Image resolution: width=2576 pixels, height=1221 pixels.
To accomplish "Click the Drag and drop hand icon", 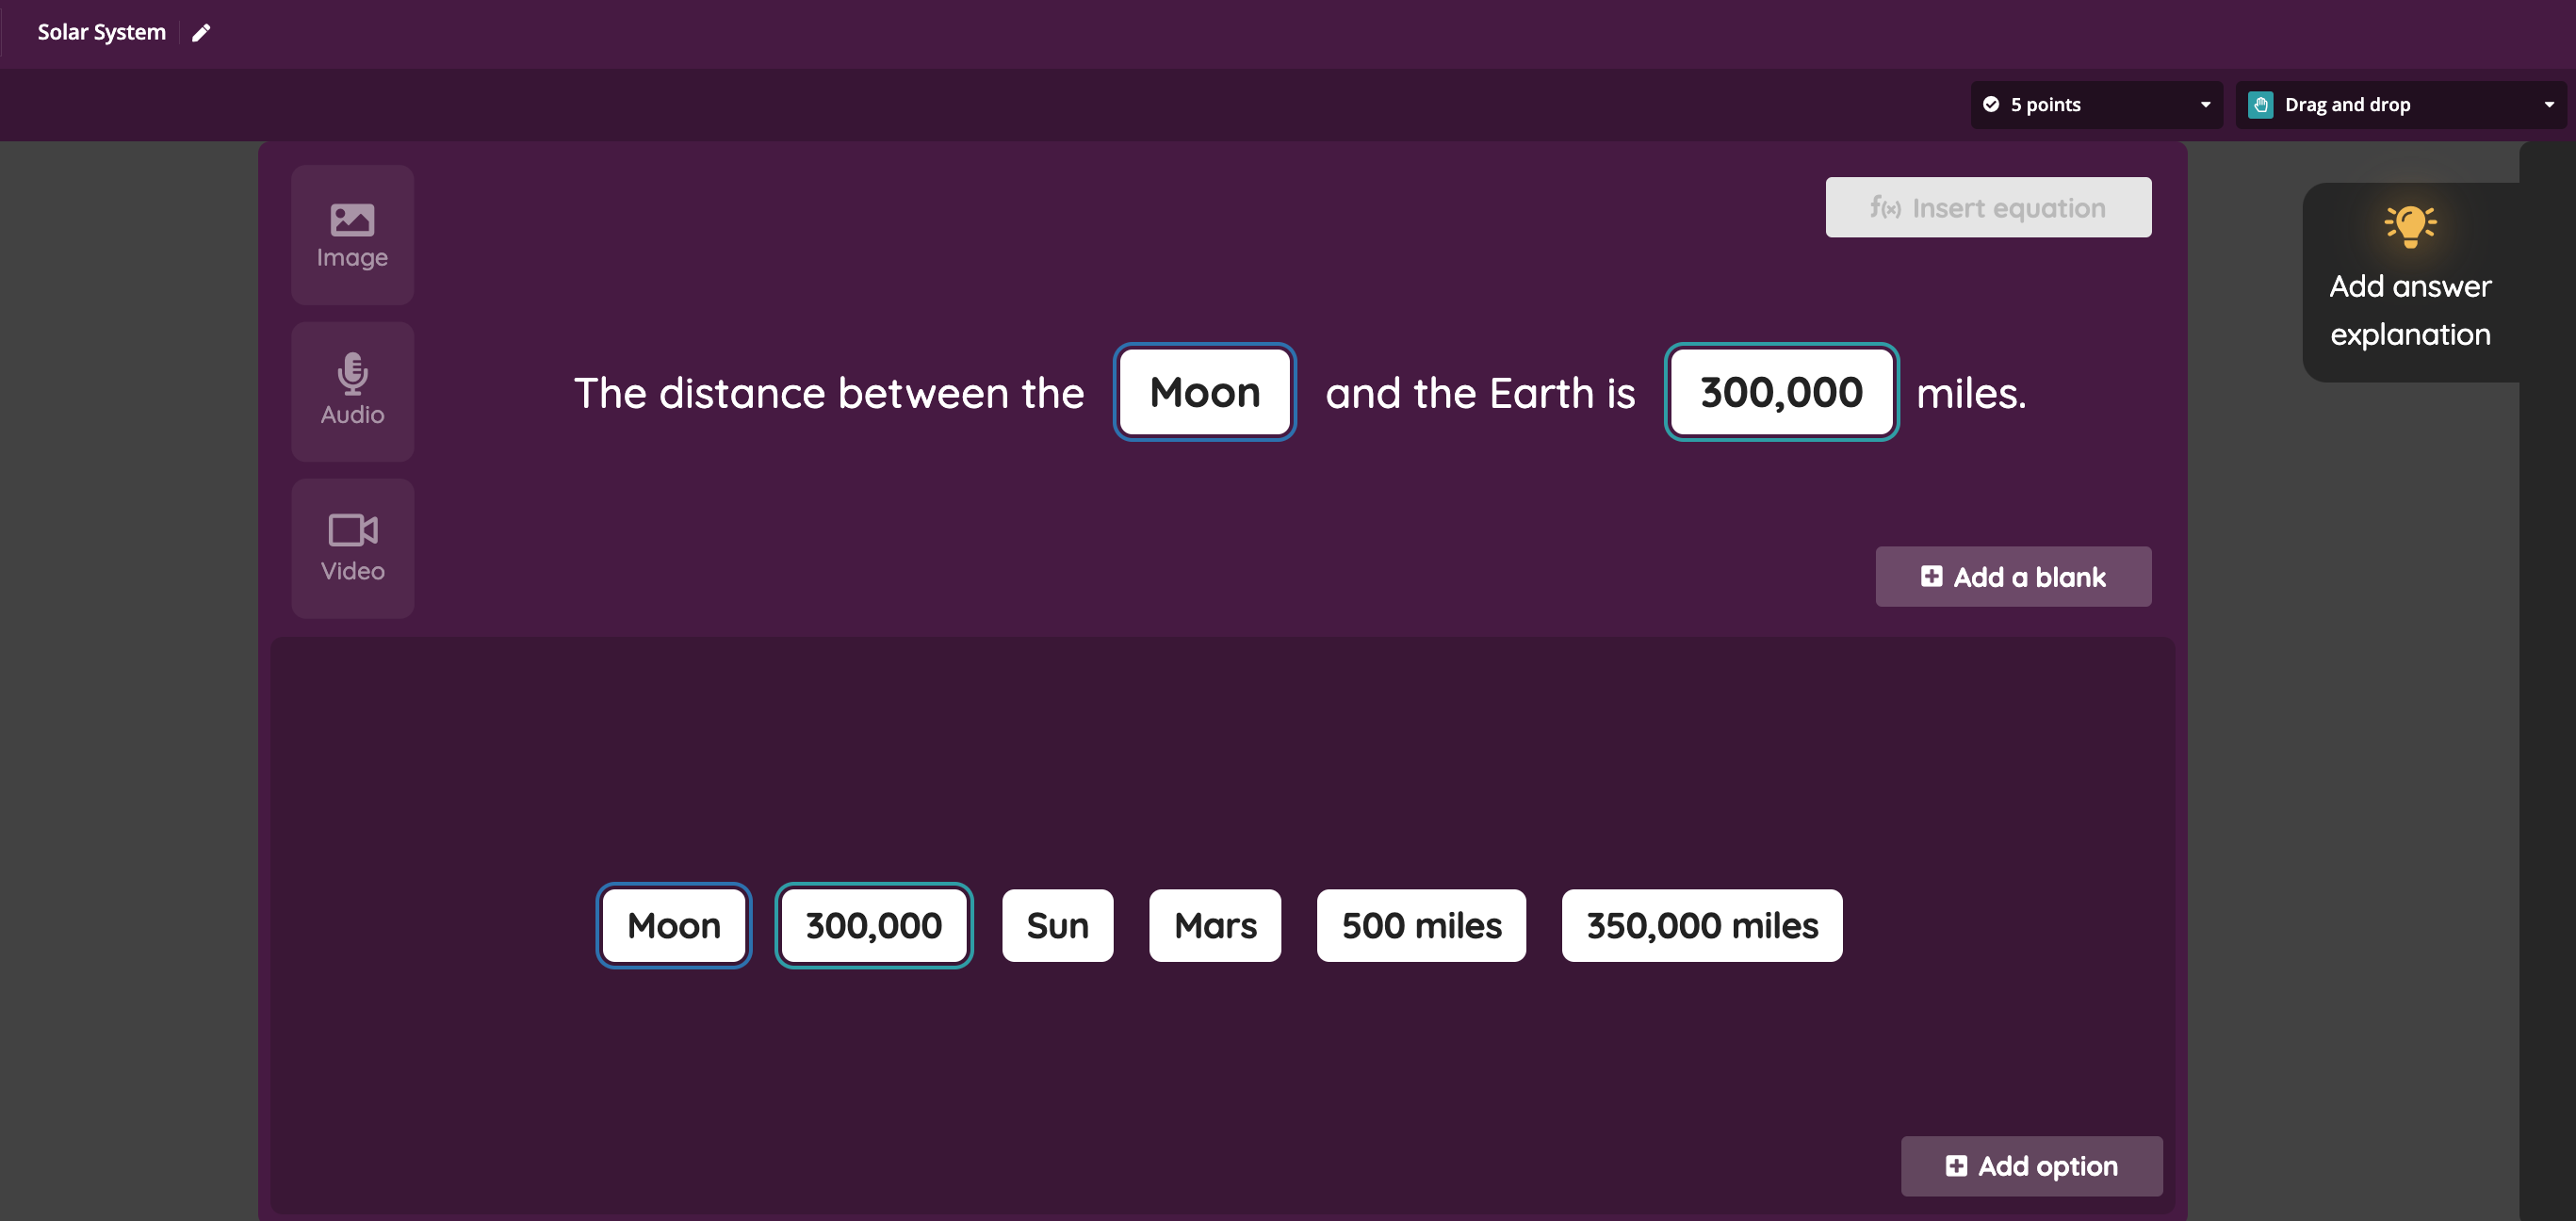I will (x=2261, y=105).
